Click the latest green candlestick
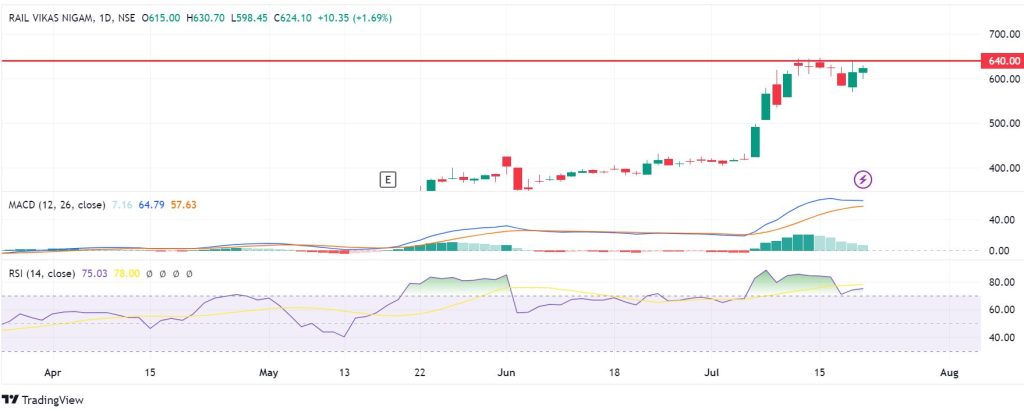 click(x=863, y=70)
